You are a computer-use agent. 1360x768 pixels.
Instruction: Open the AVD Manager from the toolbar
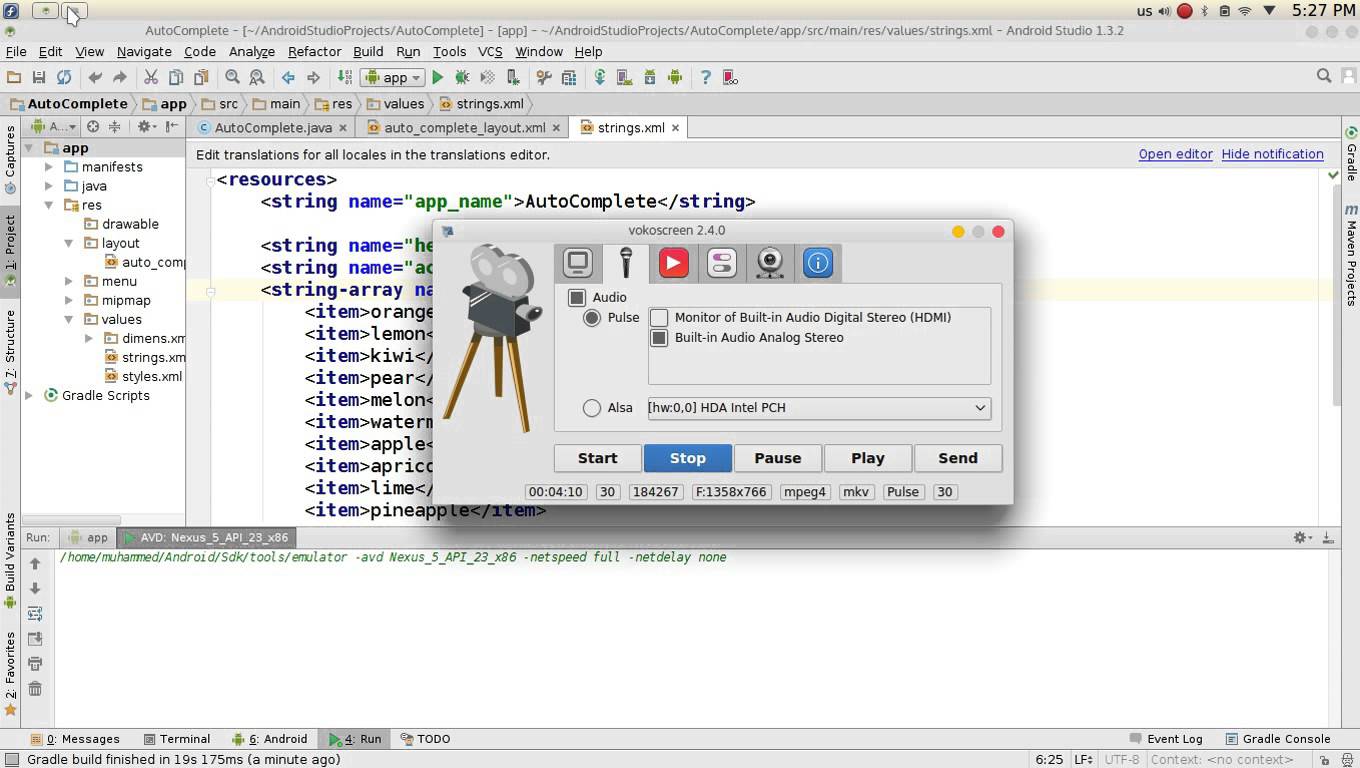pyautogui.click(x=623, y=77)
